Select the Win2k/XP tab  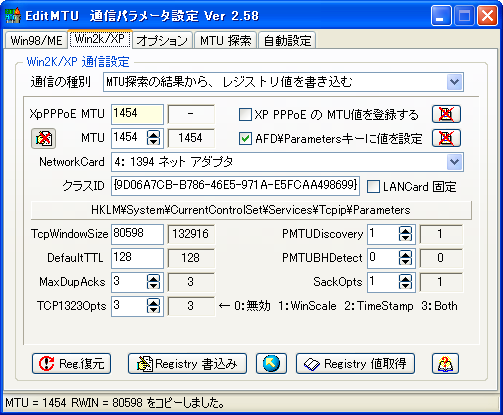tap(100, 39)
